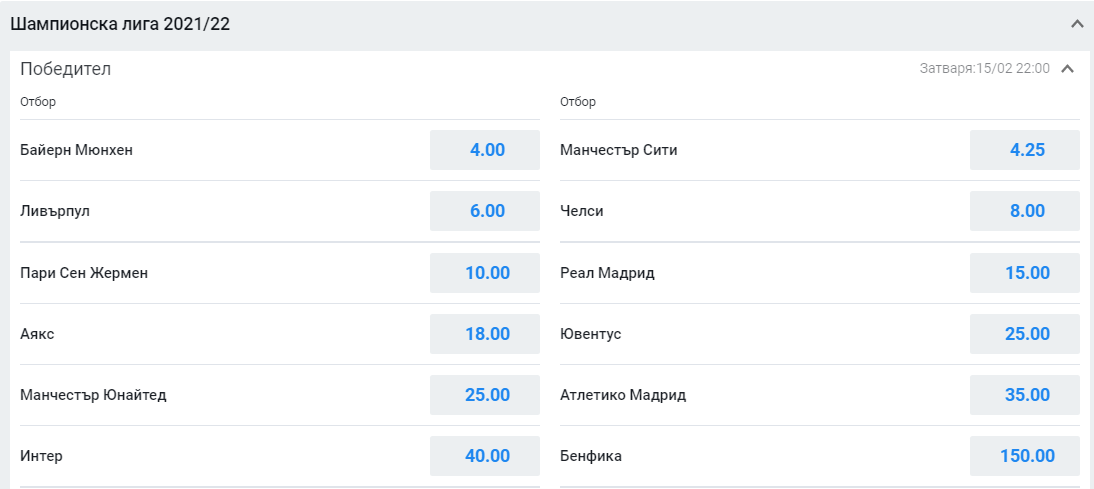Bet on Пари Сен Жермен 10.00
The height and width of the screenshot is (489, 1094).
coord(485,273)
